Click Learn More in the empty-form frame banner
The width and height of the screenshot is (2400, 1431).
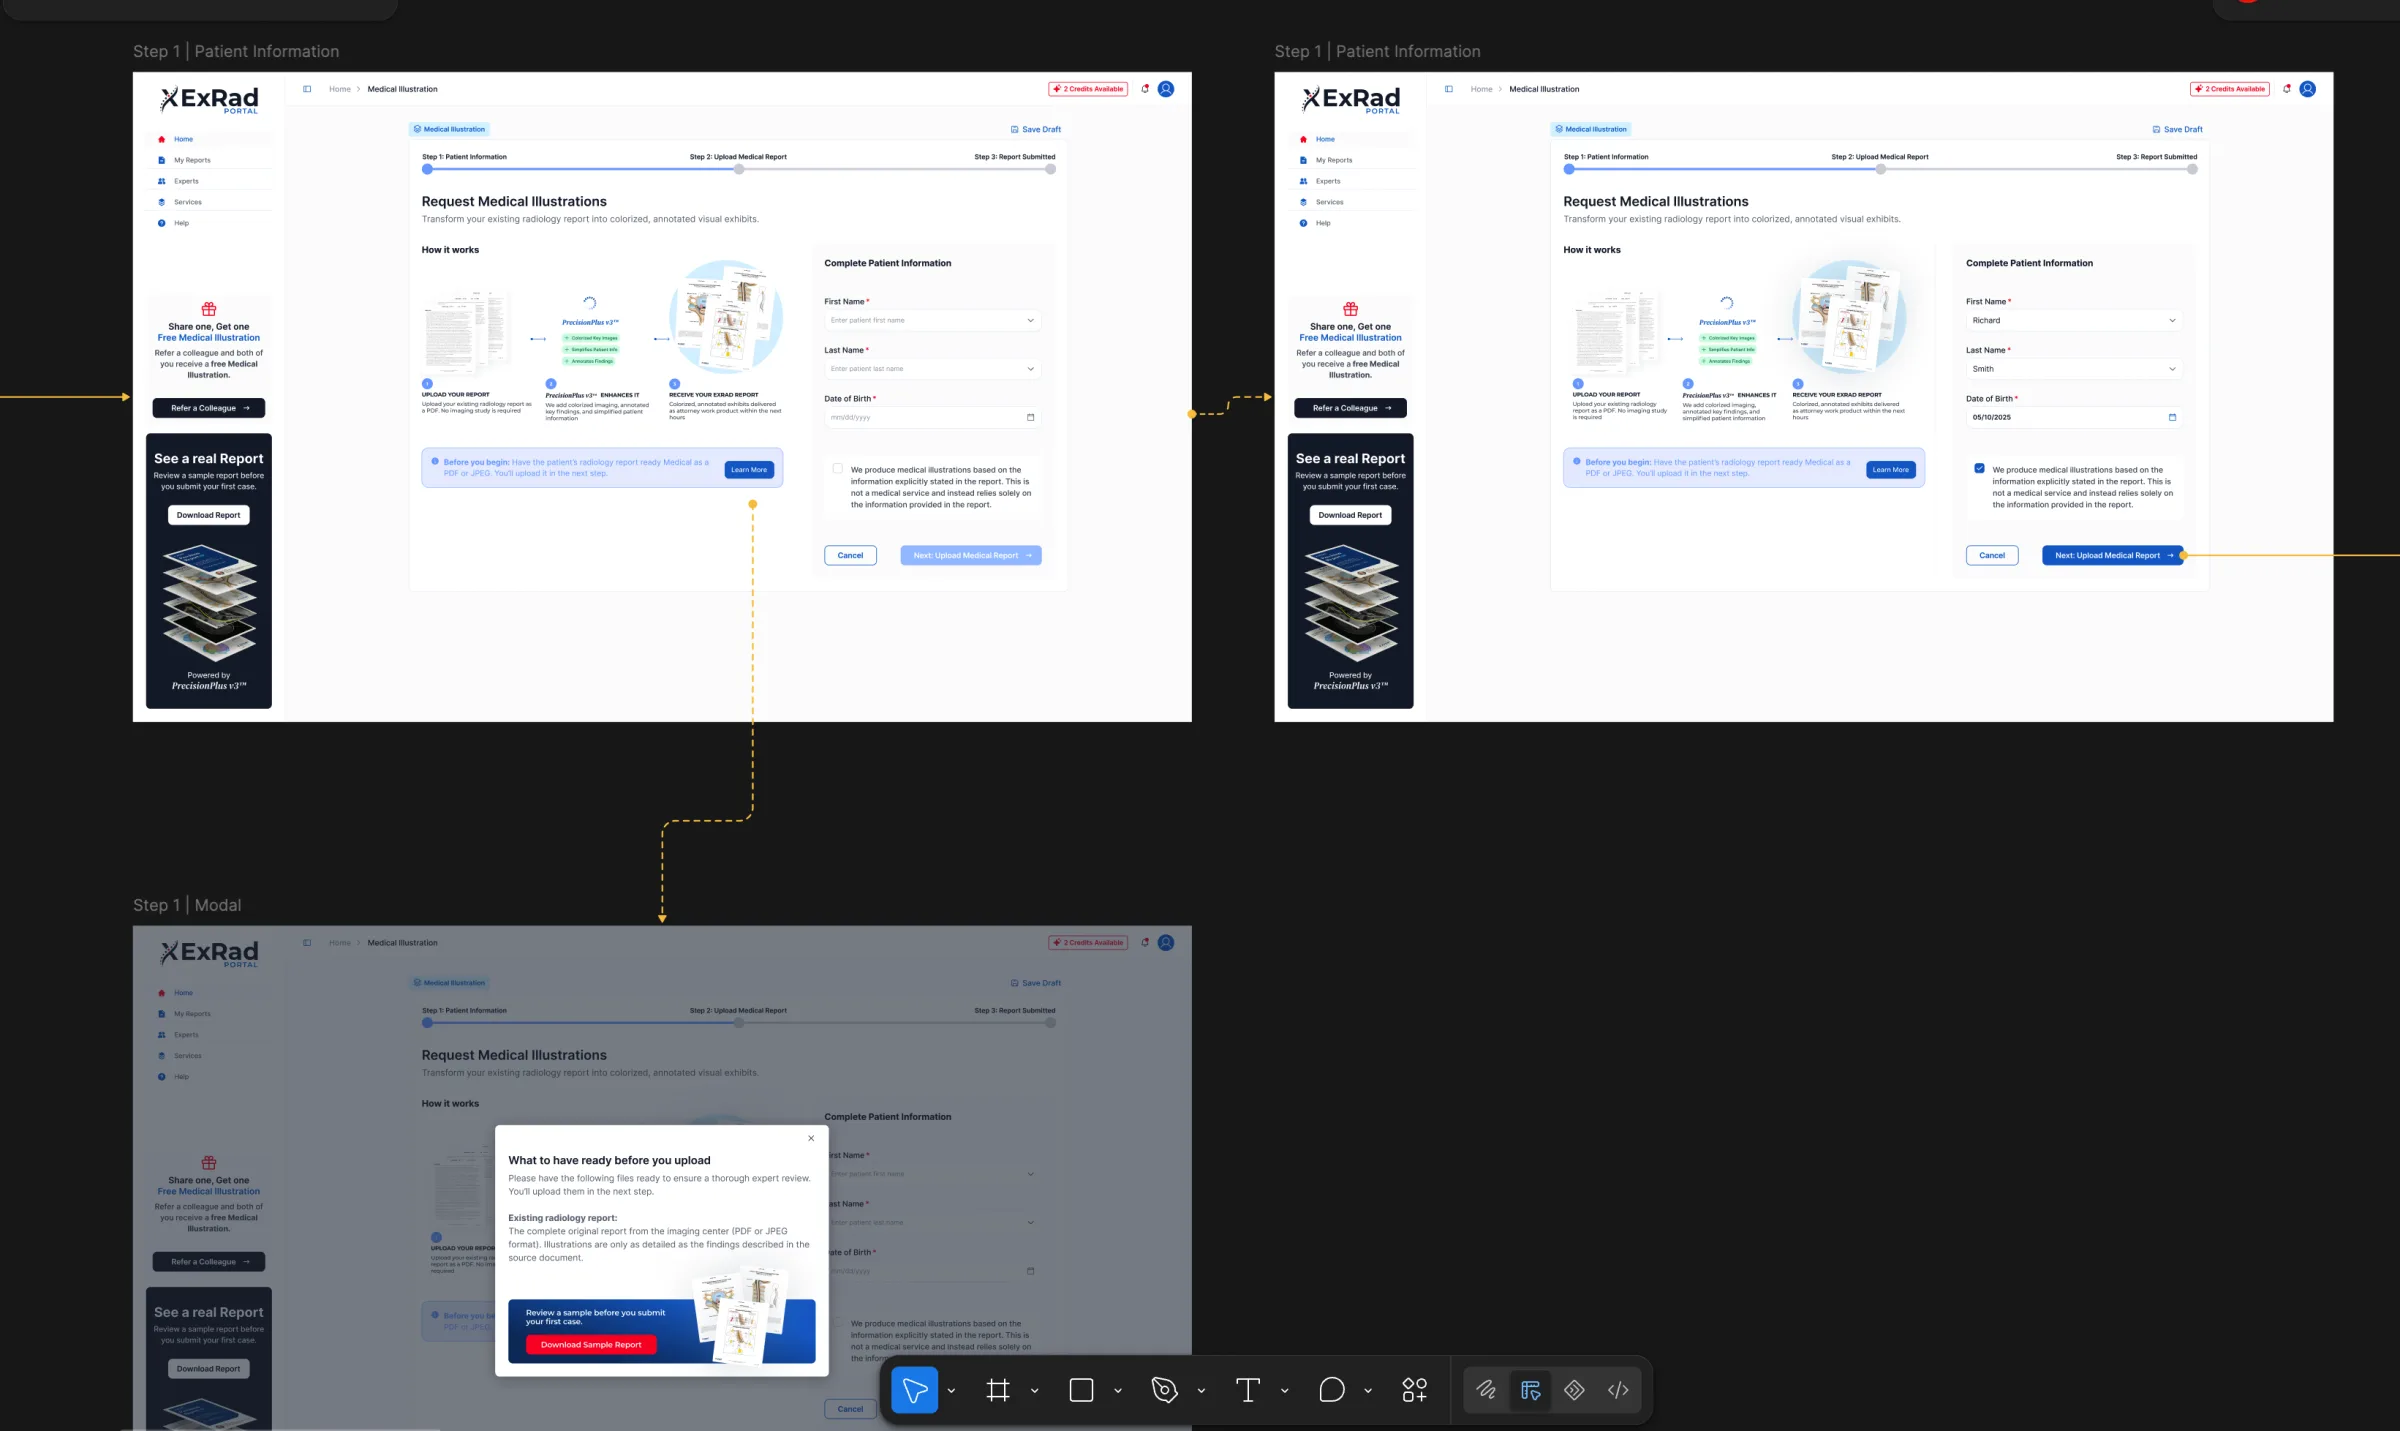coord(749,470)
